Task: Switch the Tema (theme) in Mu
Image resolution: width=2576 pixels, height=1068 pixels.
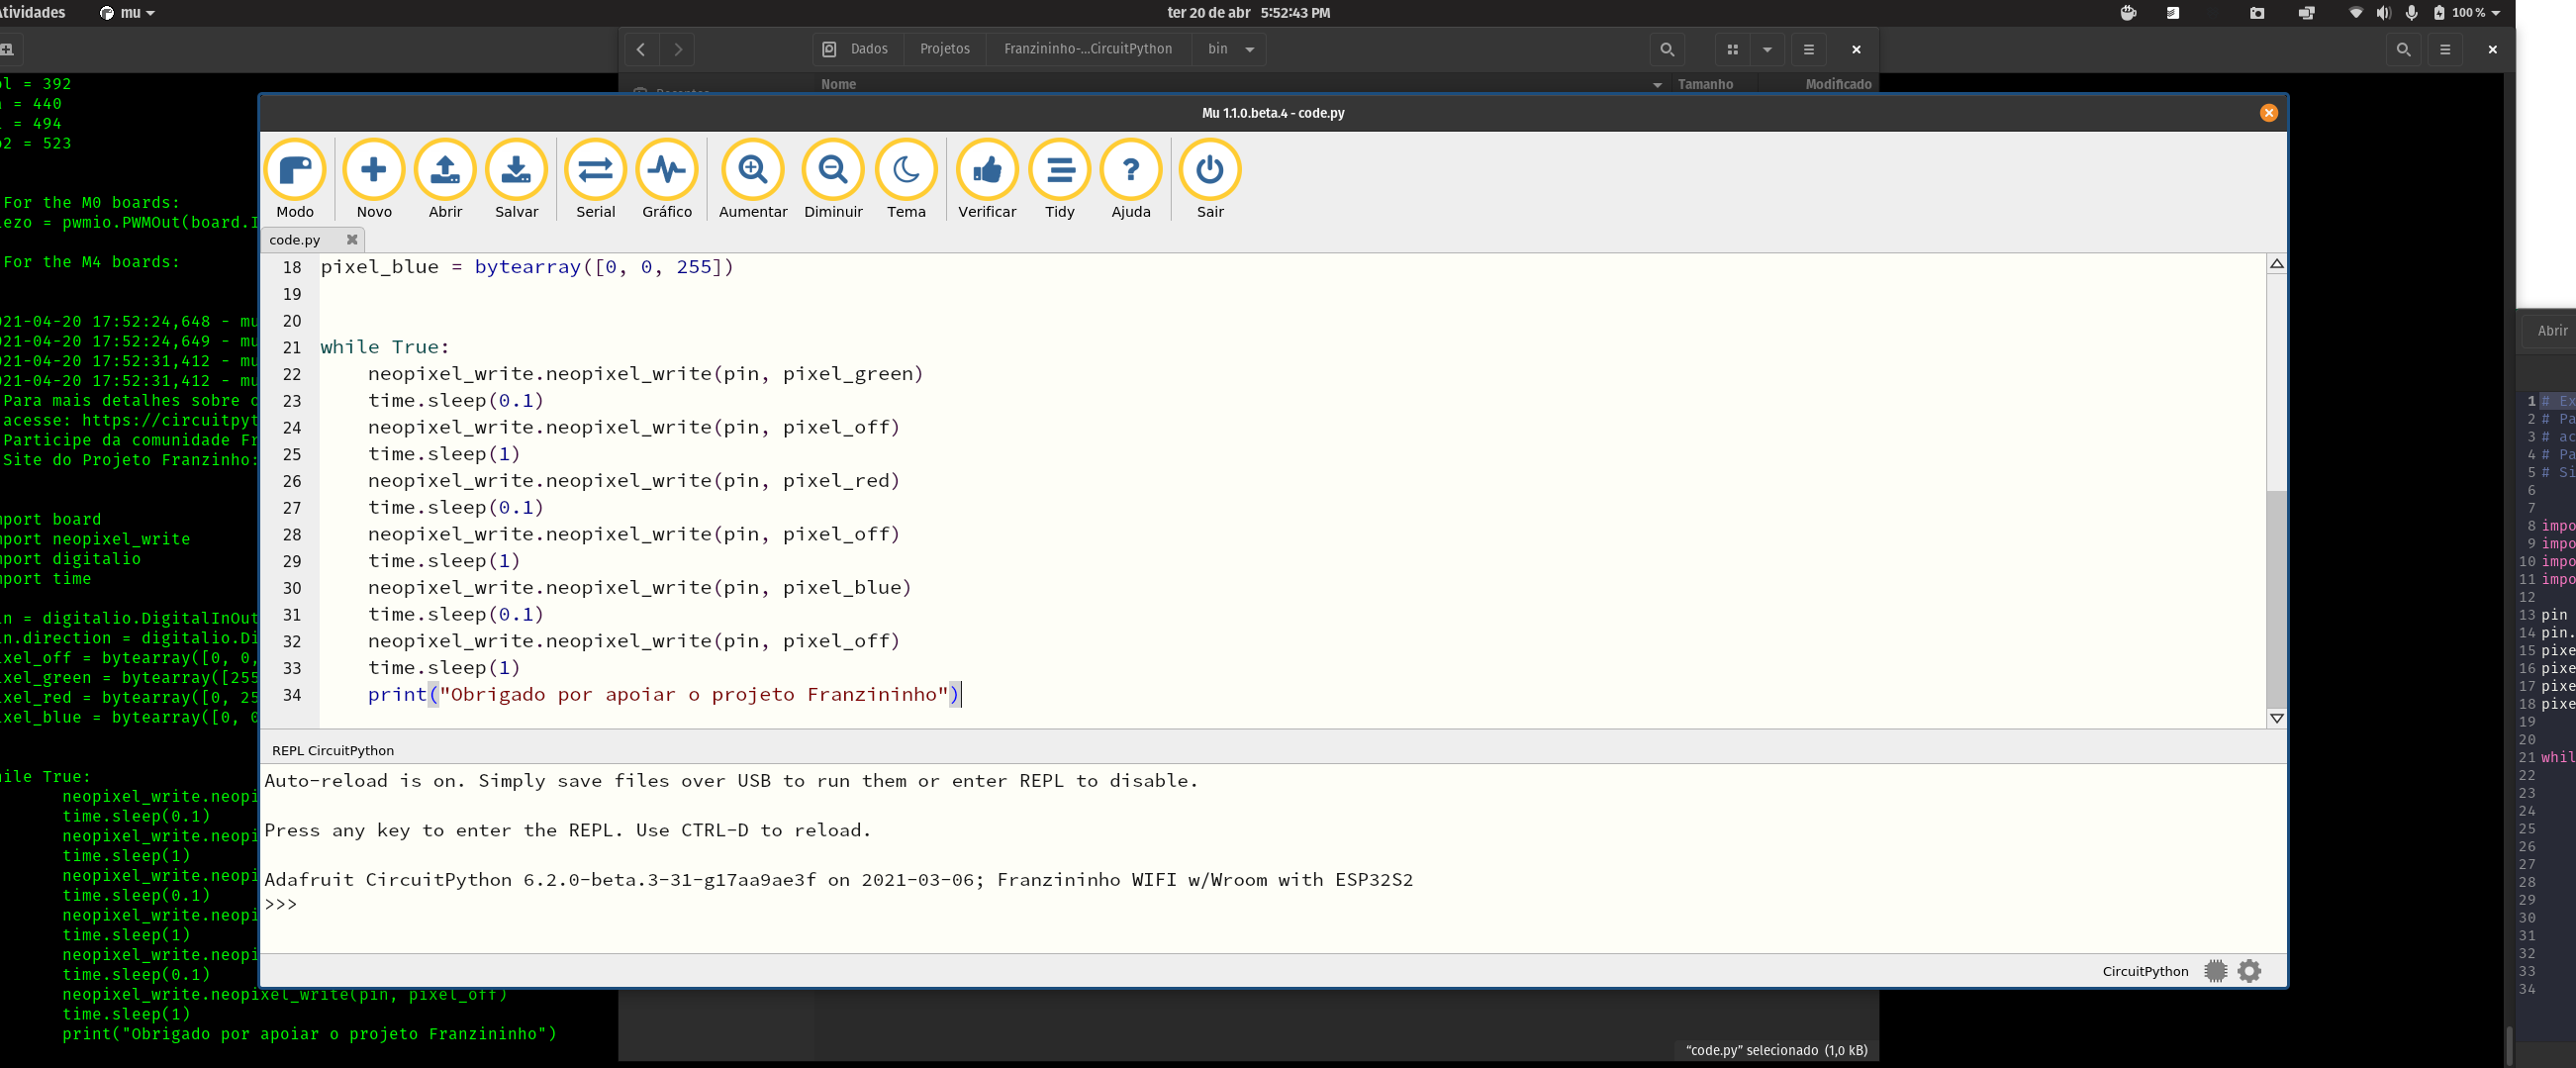Action: (x=906, y=179)
